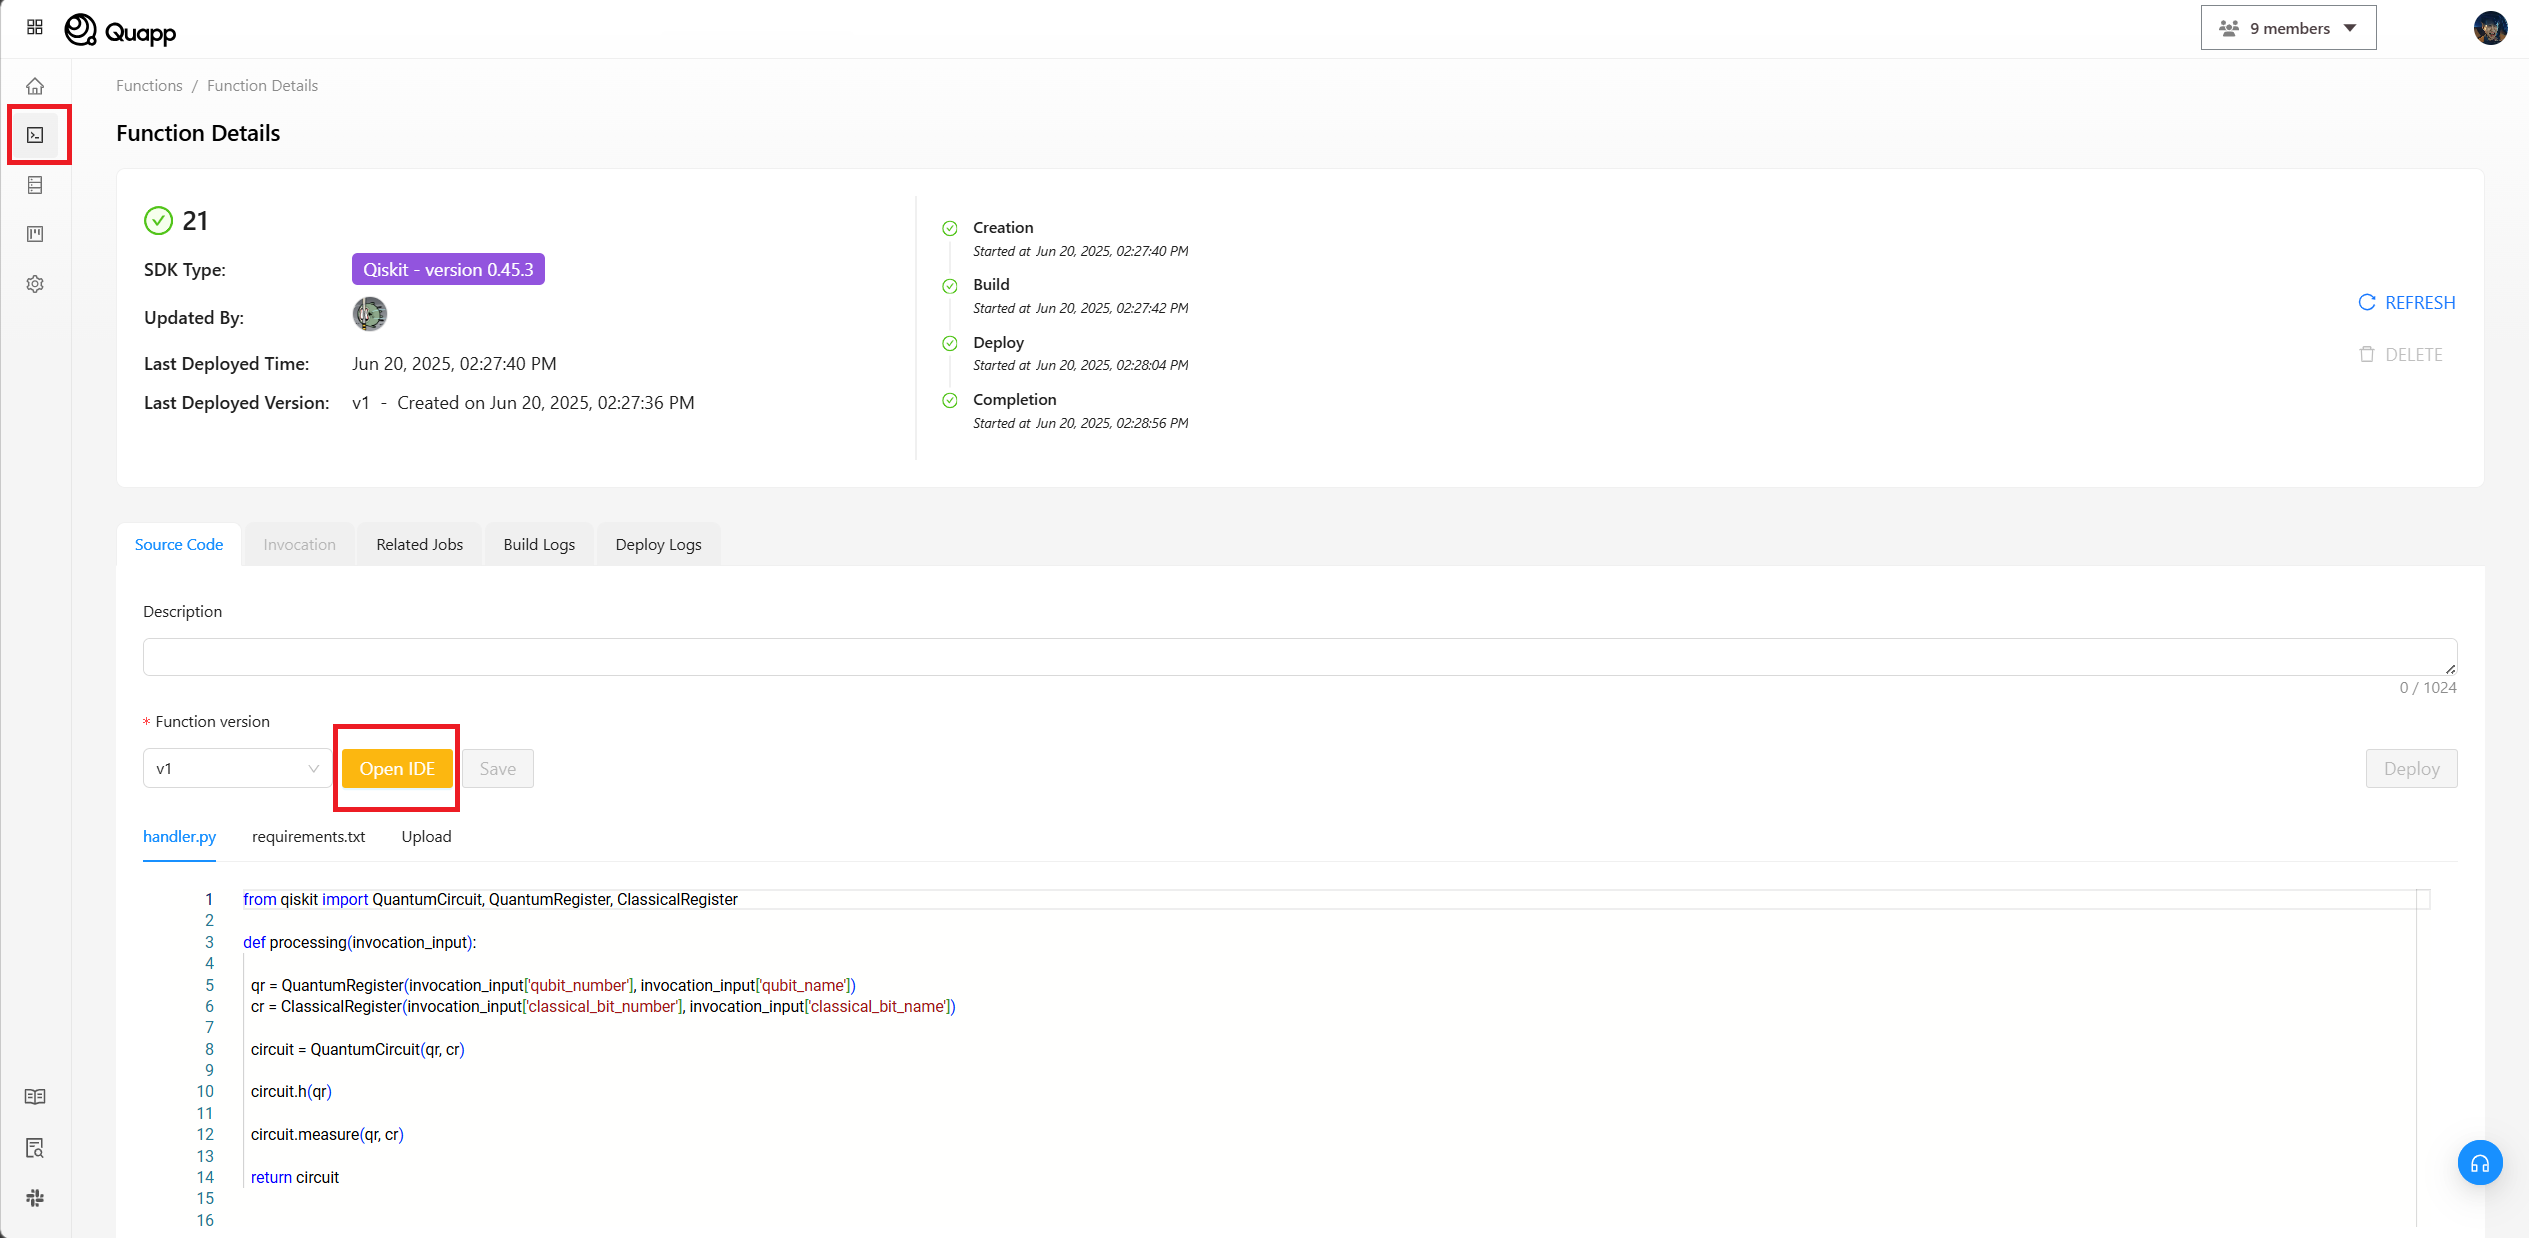Open the function version v1 dropdown
The image size is (2529, 1238).
click(x=237, y=768)
